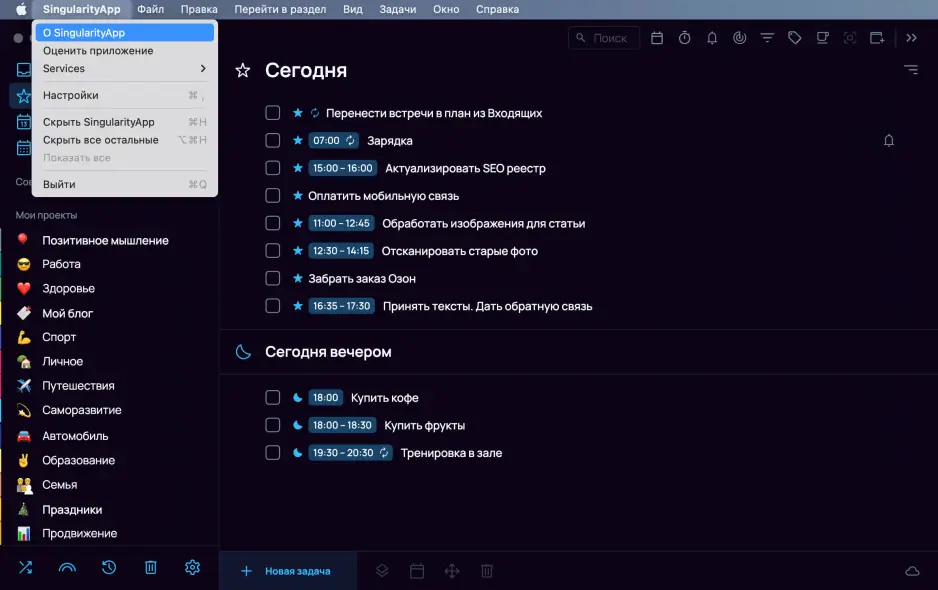The width and height of the screenshot is (938, 590).
Task: Click the history icon in the bottom toolbar
Action: click(108, 567)
